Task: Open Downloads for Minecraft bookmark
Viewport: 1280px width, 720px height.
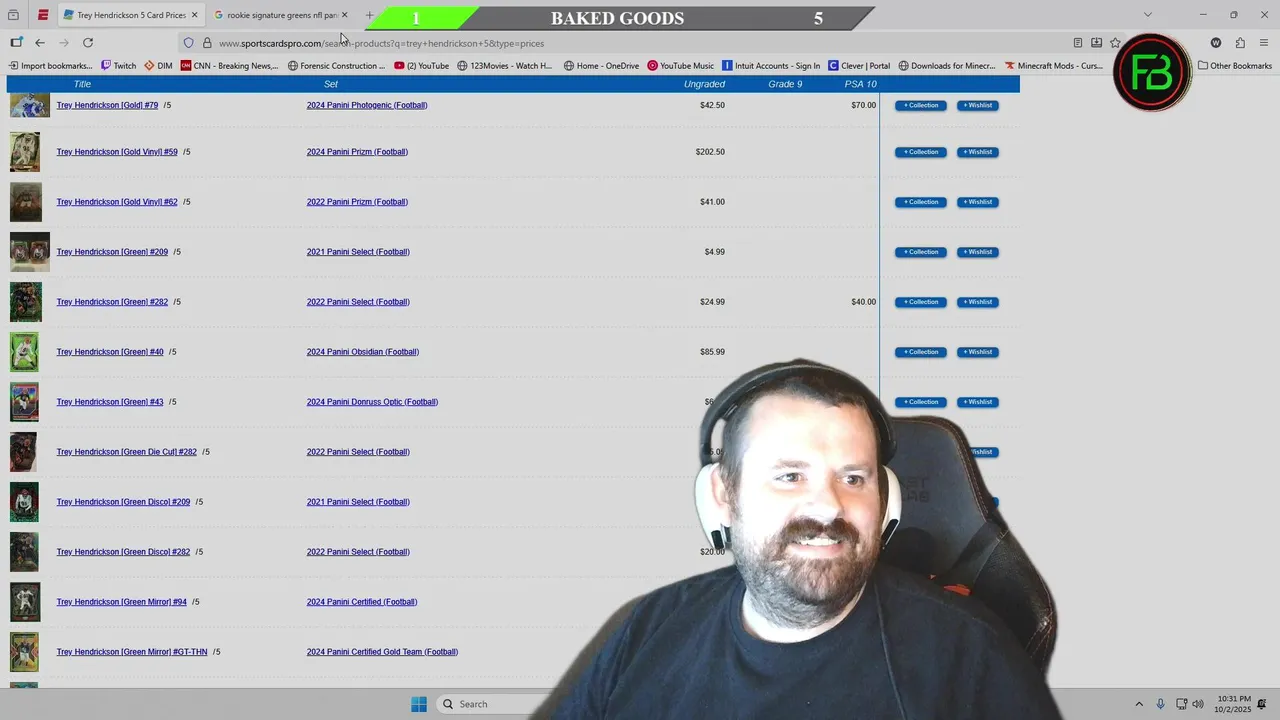Action: click(x=946, y=66)
